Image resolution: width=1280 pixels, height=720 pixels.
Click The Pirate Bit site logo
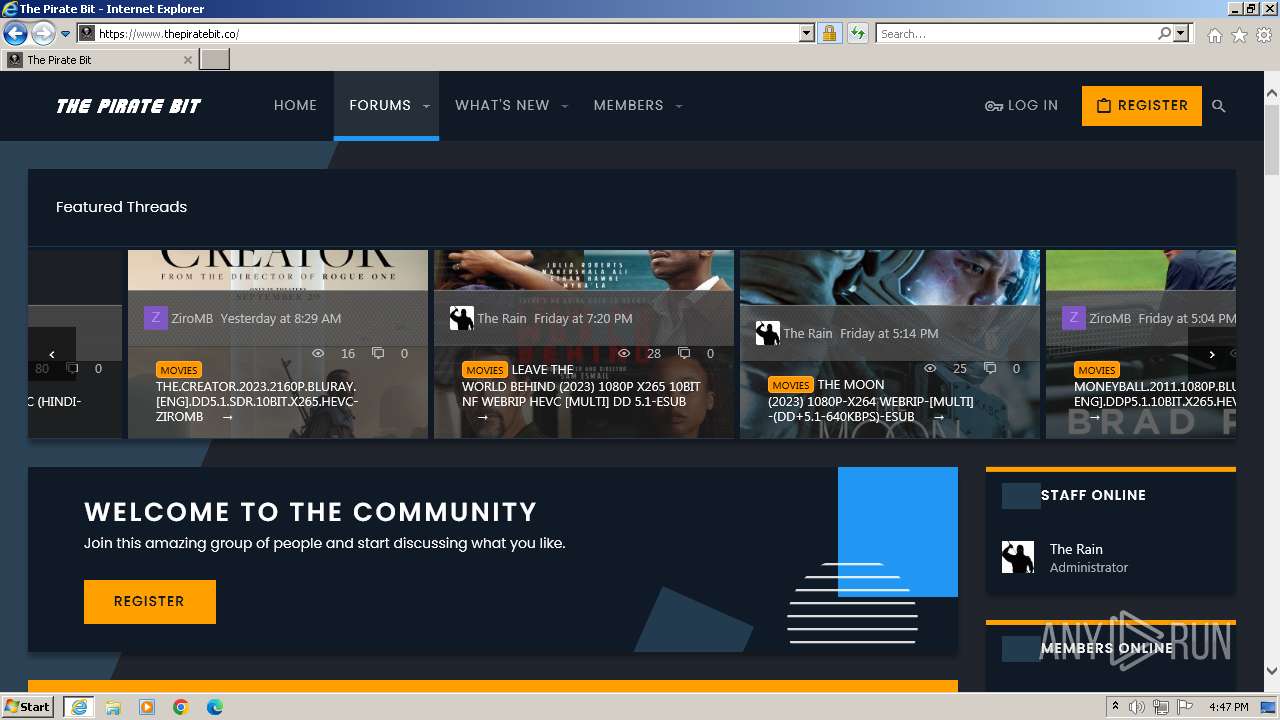pyautogui.click(x=129, y=106)
